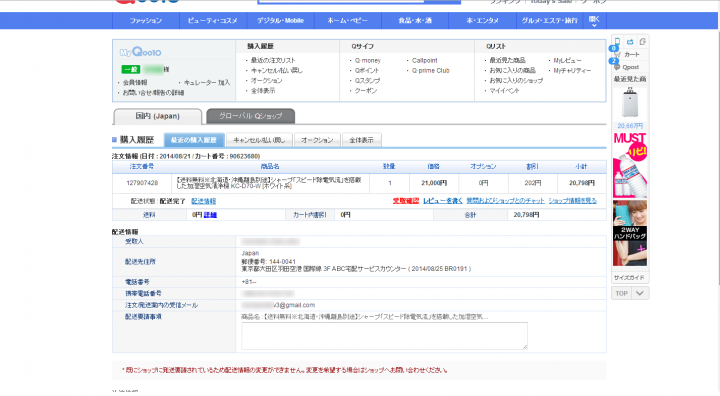The width and height of the screenshot is (720, 396).
Task: Open 会員情報 link
Action: (135, 82)
